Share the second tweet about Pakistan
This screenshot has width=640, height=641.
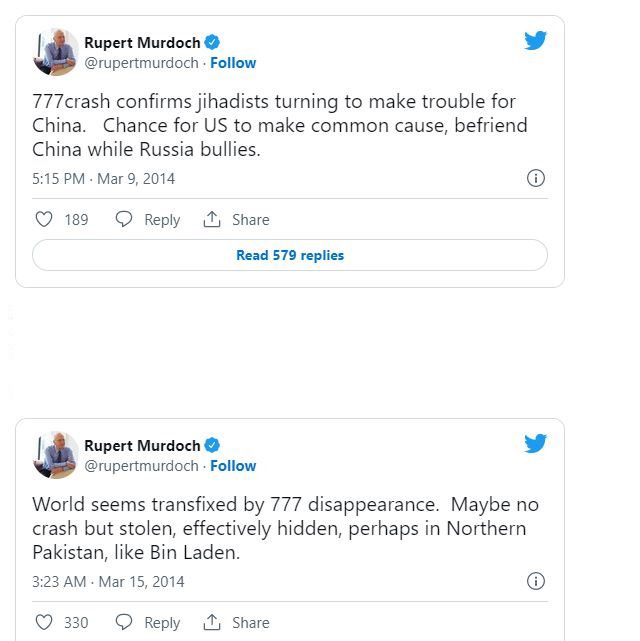tap(237, 622)
